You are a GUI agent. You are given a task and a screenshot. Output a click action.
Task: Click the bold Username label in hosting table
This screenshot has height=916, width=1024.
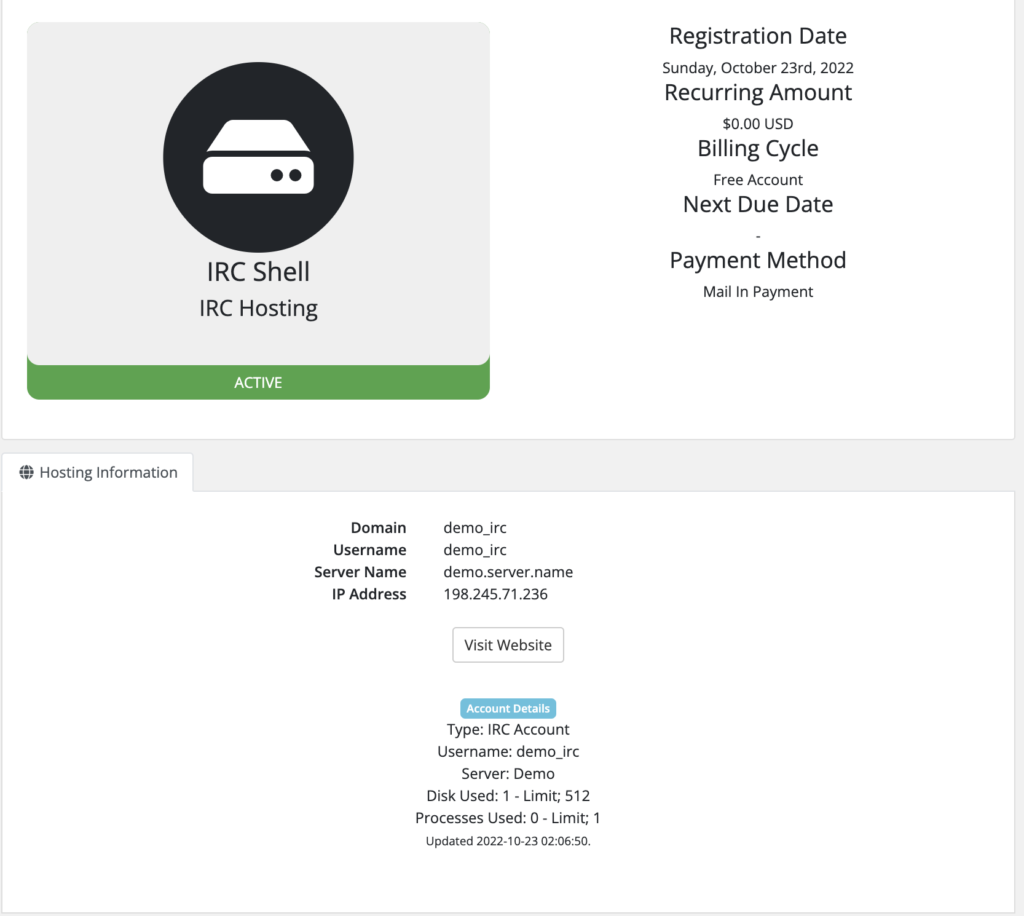pyautogui.click(x=370, y=550)
